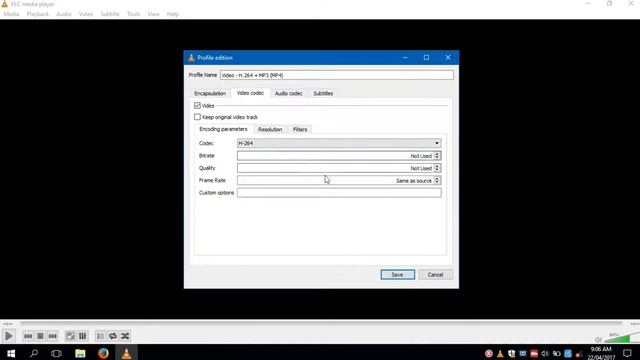Open Task View on the taskbar

pos(56,353)
